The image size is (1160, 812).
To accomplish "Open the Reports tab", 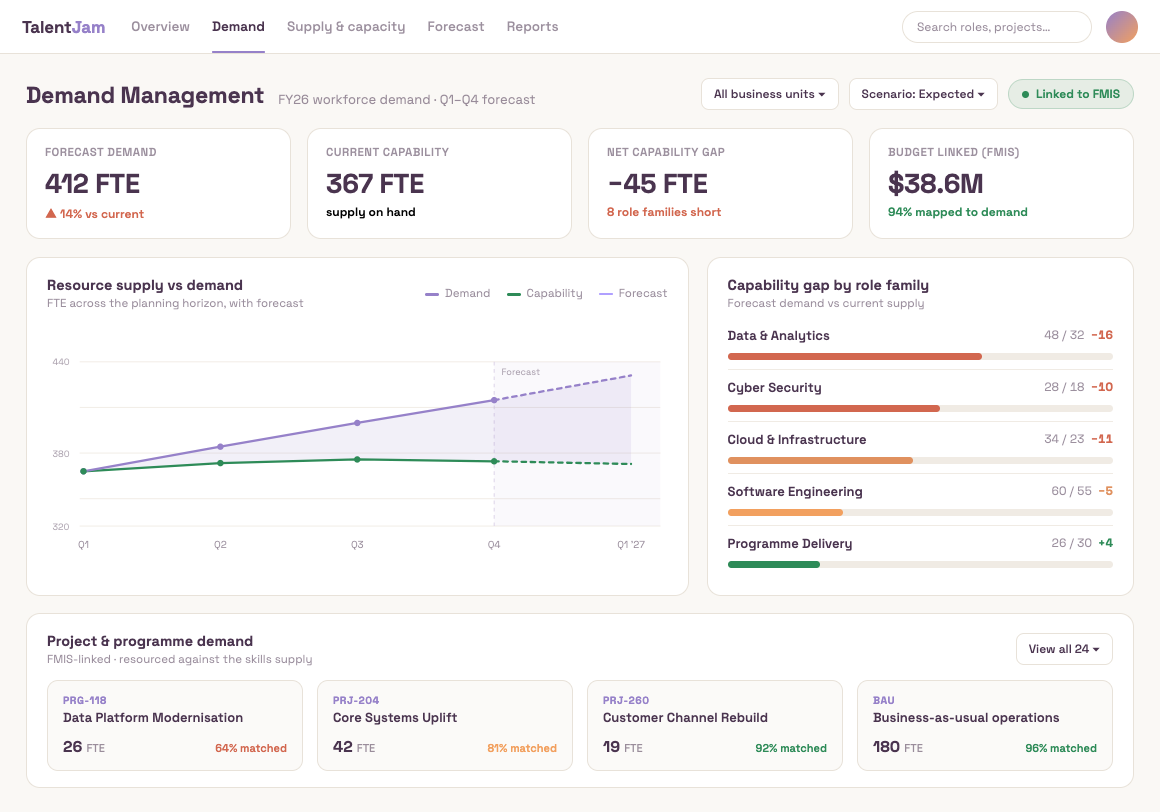I will pyautogui.click(x=533, y=27).
